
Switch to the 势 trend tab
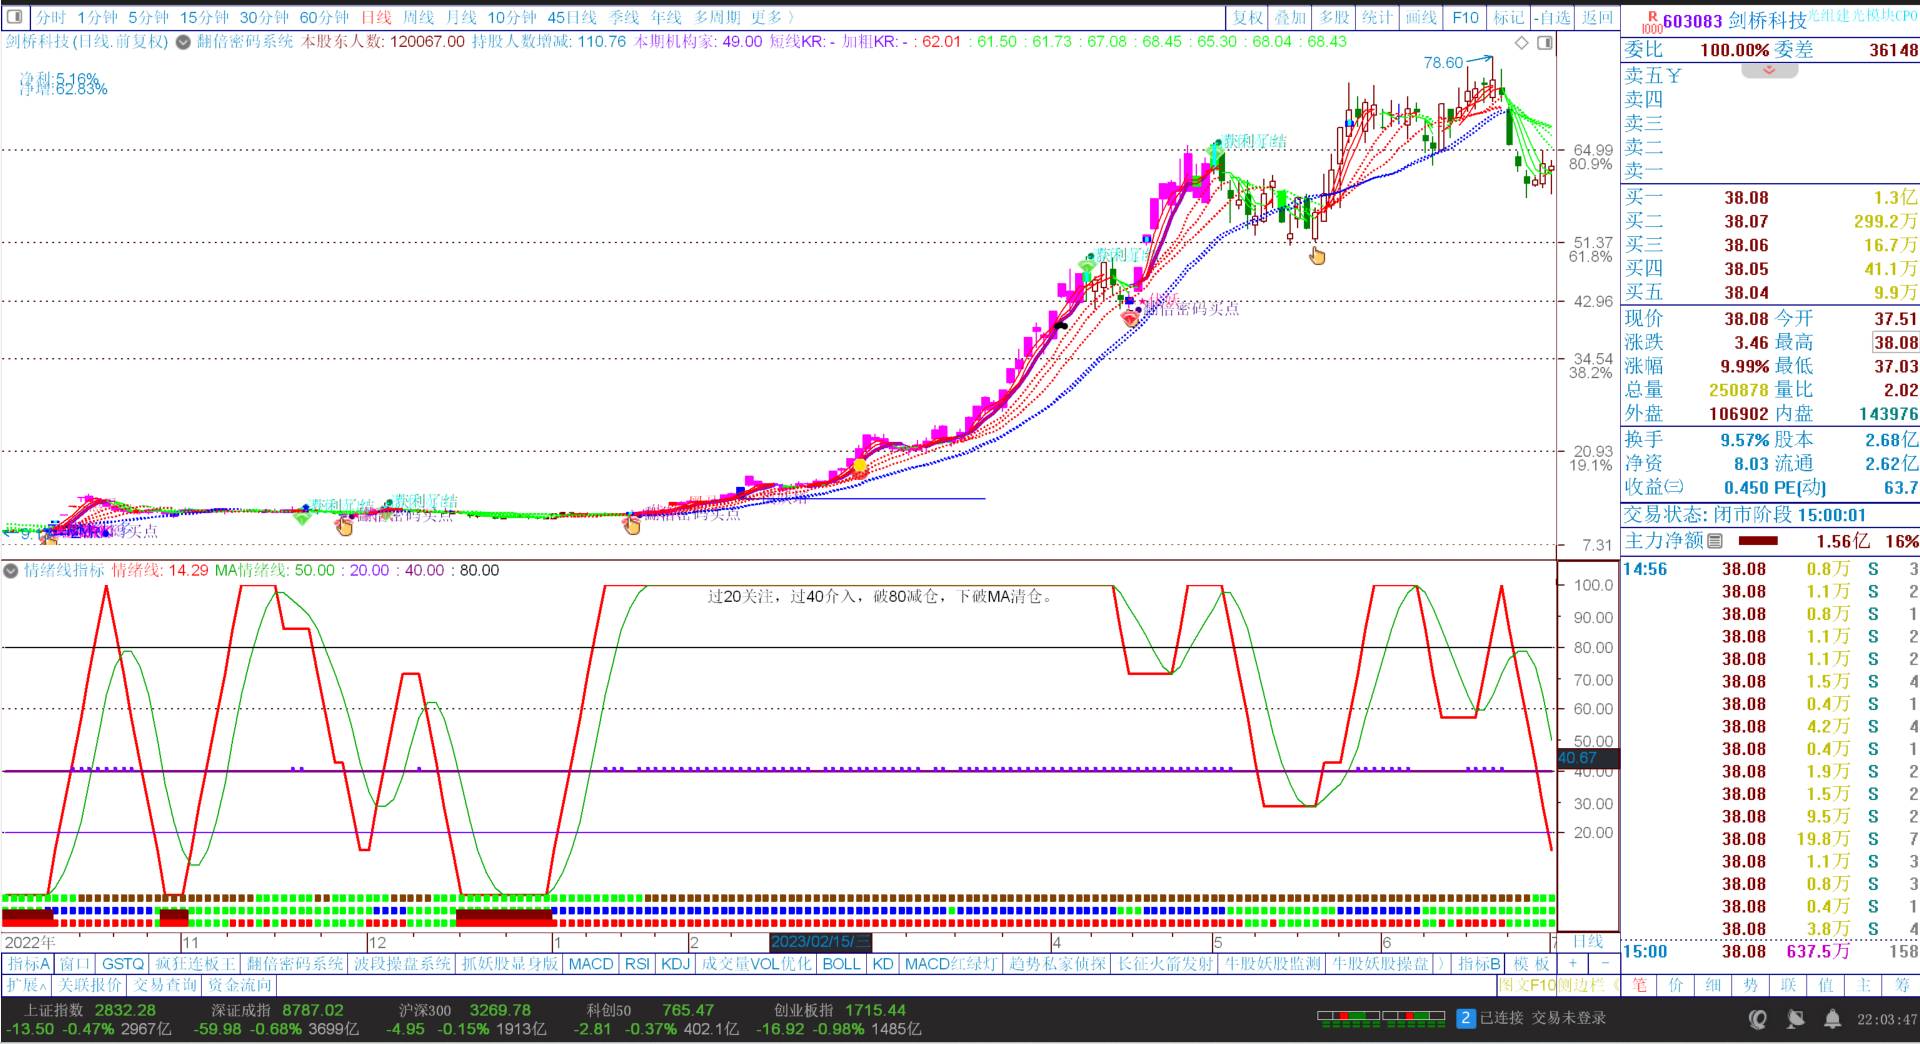[x=1751, y=985]
